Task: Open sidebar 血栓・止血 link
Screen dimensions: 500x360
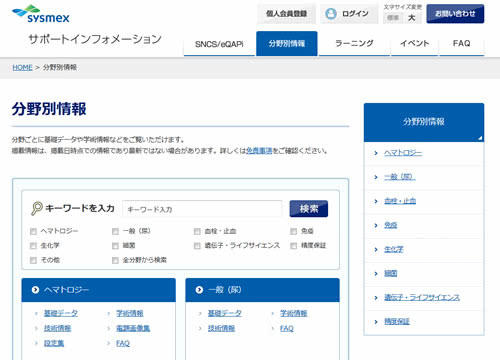Action: click(x=400, y=201)
